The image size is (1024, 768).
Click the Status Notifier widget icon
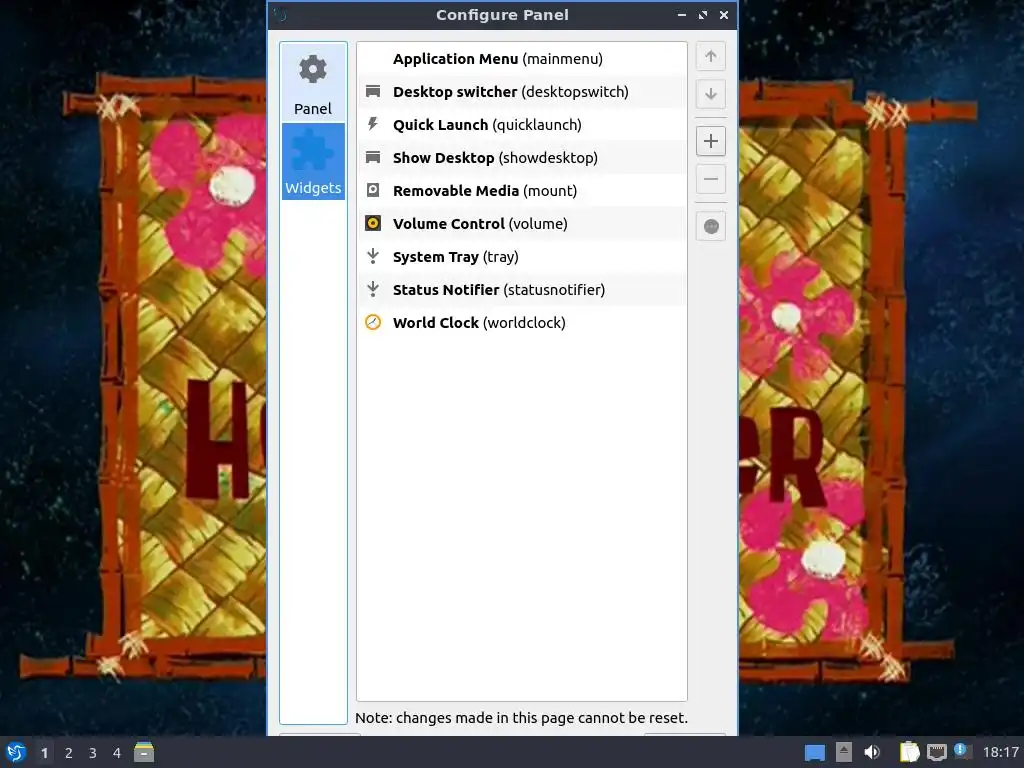(x=373, y=289)
